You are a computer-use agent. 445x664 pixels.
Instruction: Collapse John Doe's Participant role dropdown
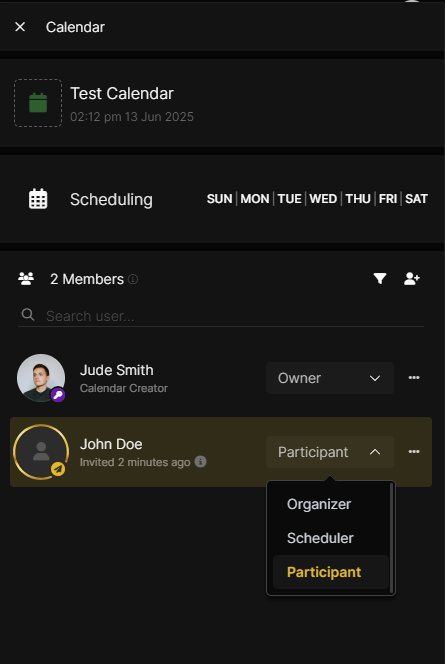[330, 452]
